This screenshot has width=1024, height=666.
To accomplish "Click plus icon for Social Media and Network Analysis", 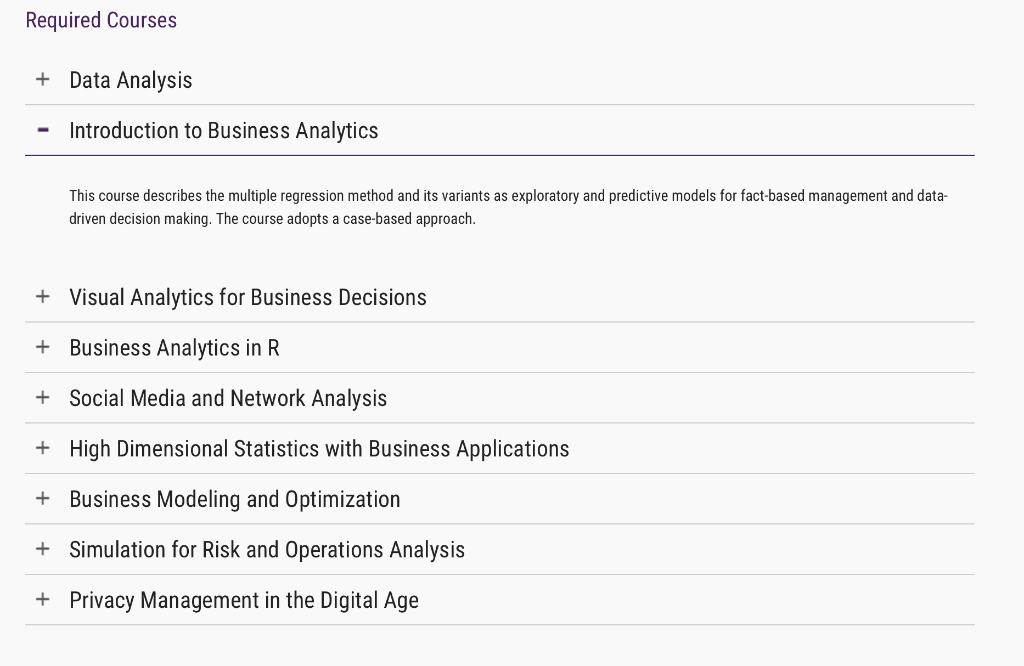I will [x=42, y=397].
